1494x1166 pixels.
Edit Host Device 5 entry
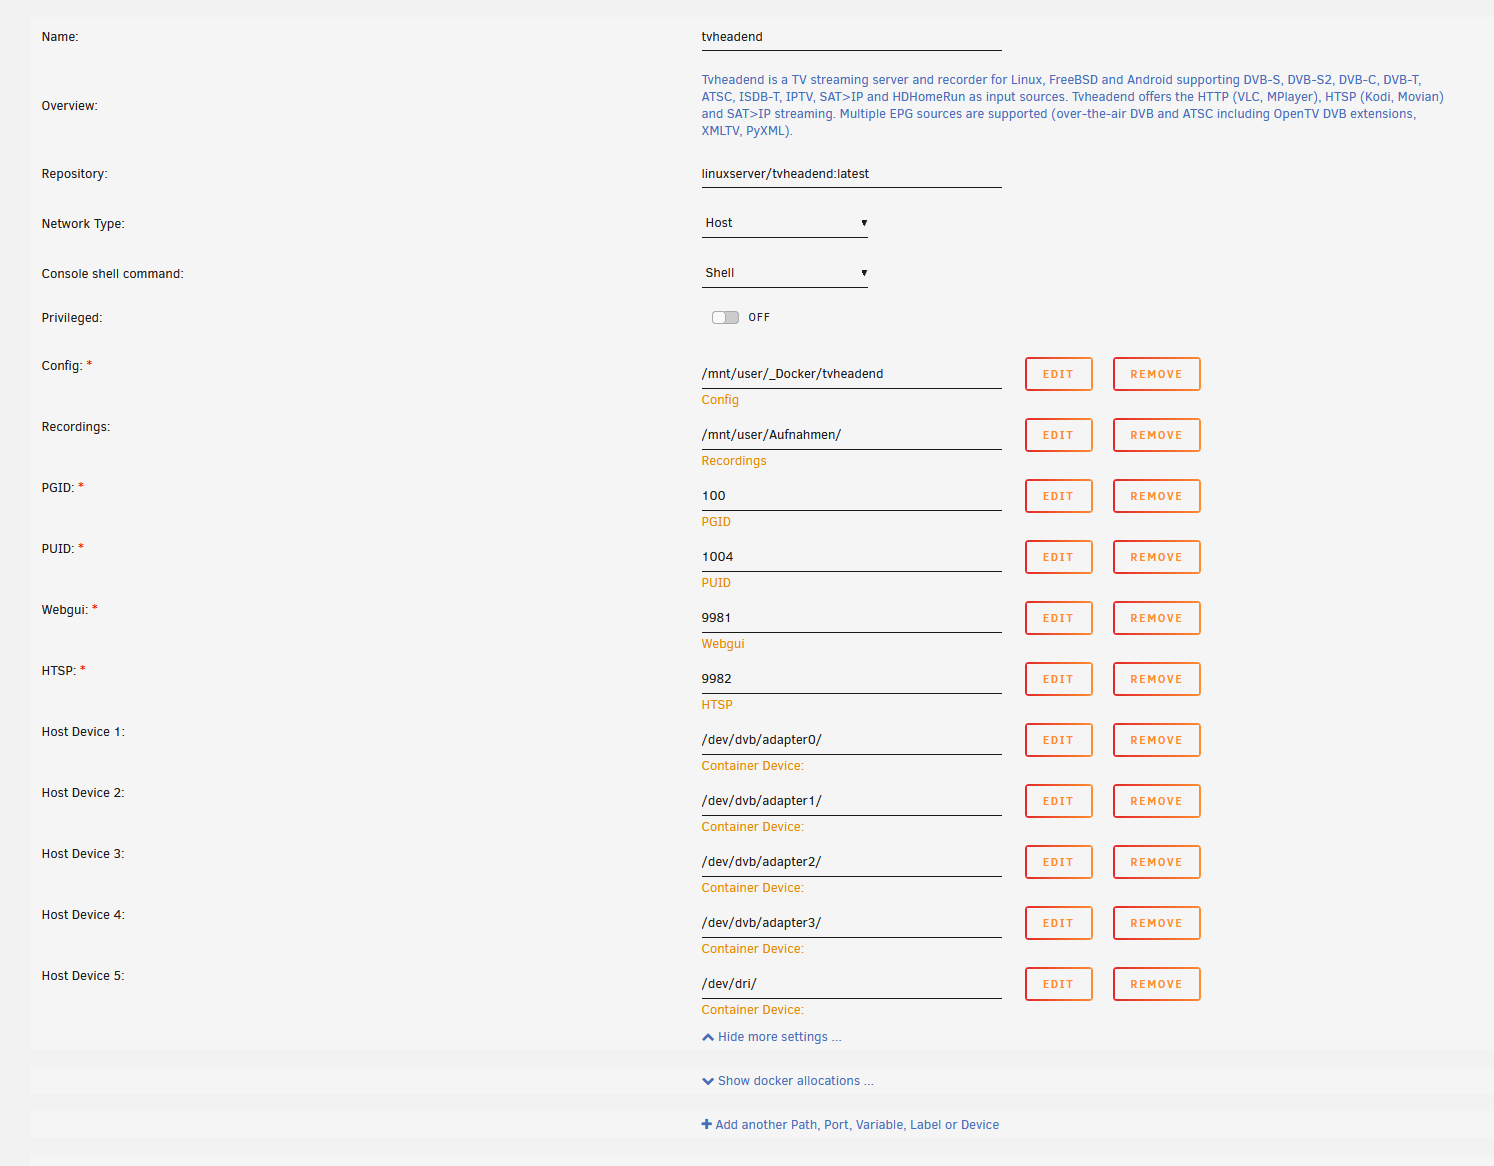(x=1058, y=984)
